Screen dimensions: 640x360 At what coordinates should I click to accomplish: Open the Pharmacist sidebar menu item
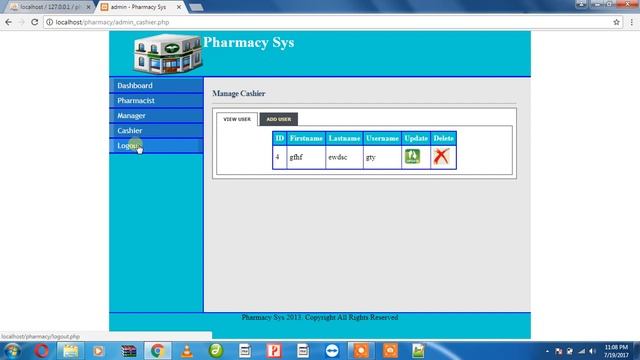tap(156, 100)
